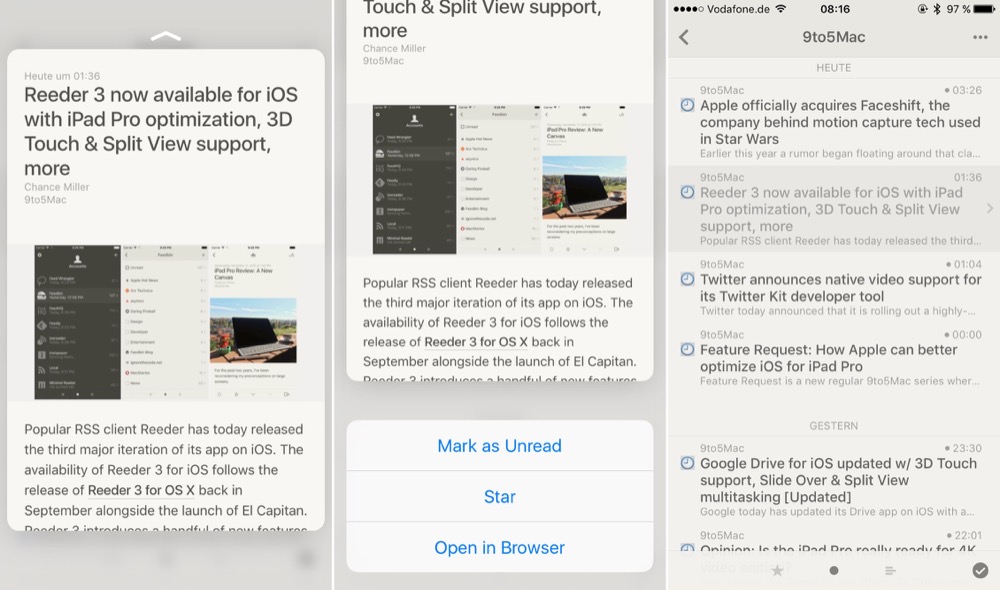Viewport: 1000px width, 590px height.
Task: Tap 'Heute um 01:36' timestamp in left preview
Action: (x=62, y=76)
